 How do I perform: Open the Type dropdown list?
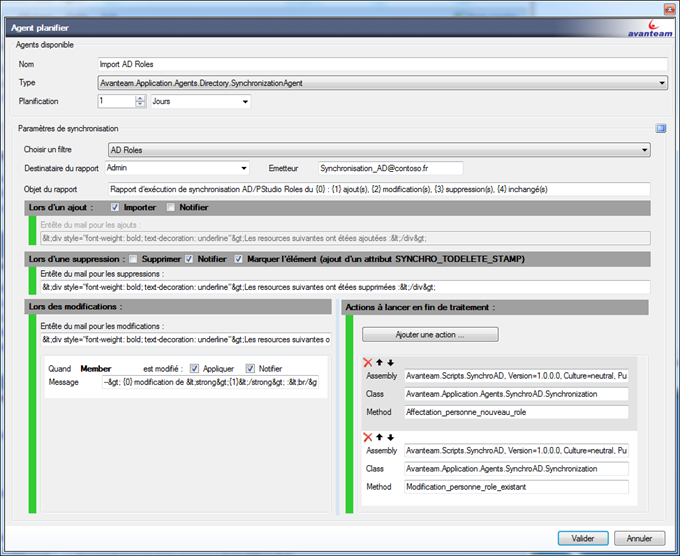(x=661, y=83)
